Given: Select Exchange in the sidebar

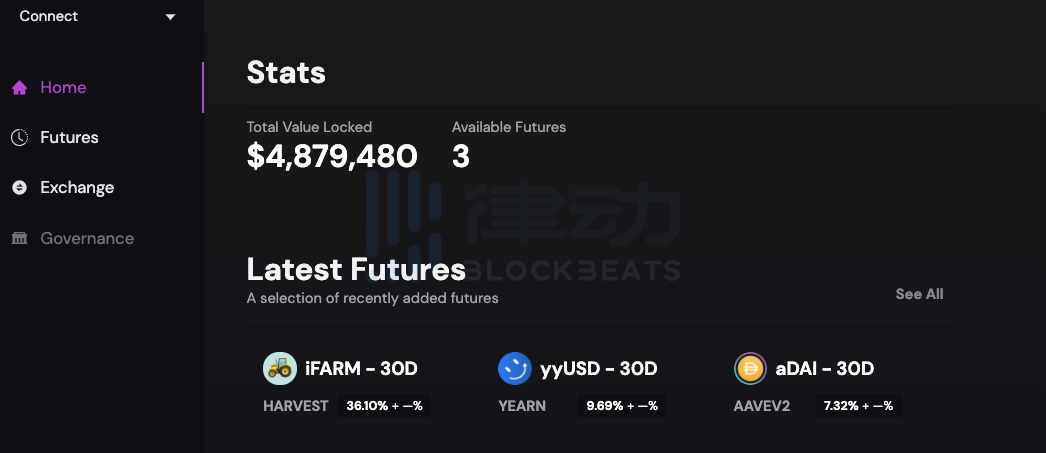Looking at the screenshot, I should coord(77,187).
